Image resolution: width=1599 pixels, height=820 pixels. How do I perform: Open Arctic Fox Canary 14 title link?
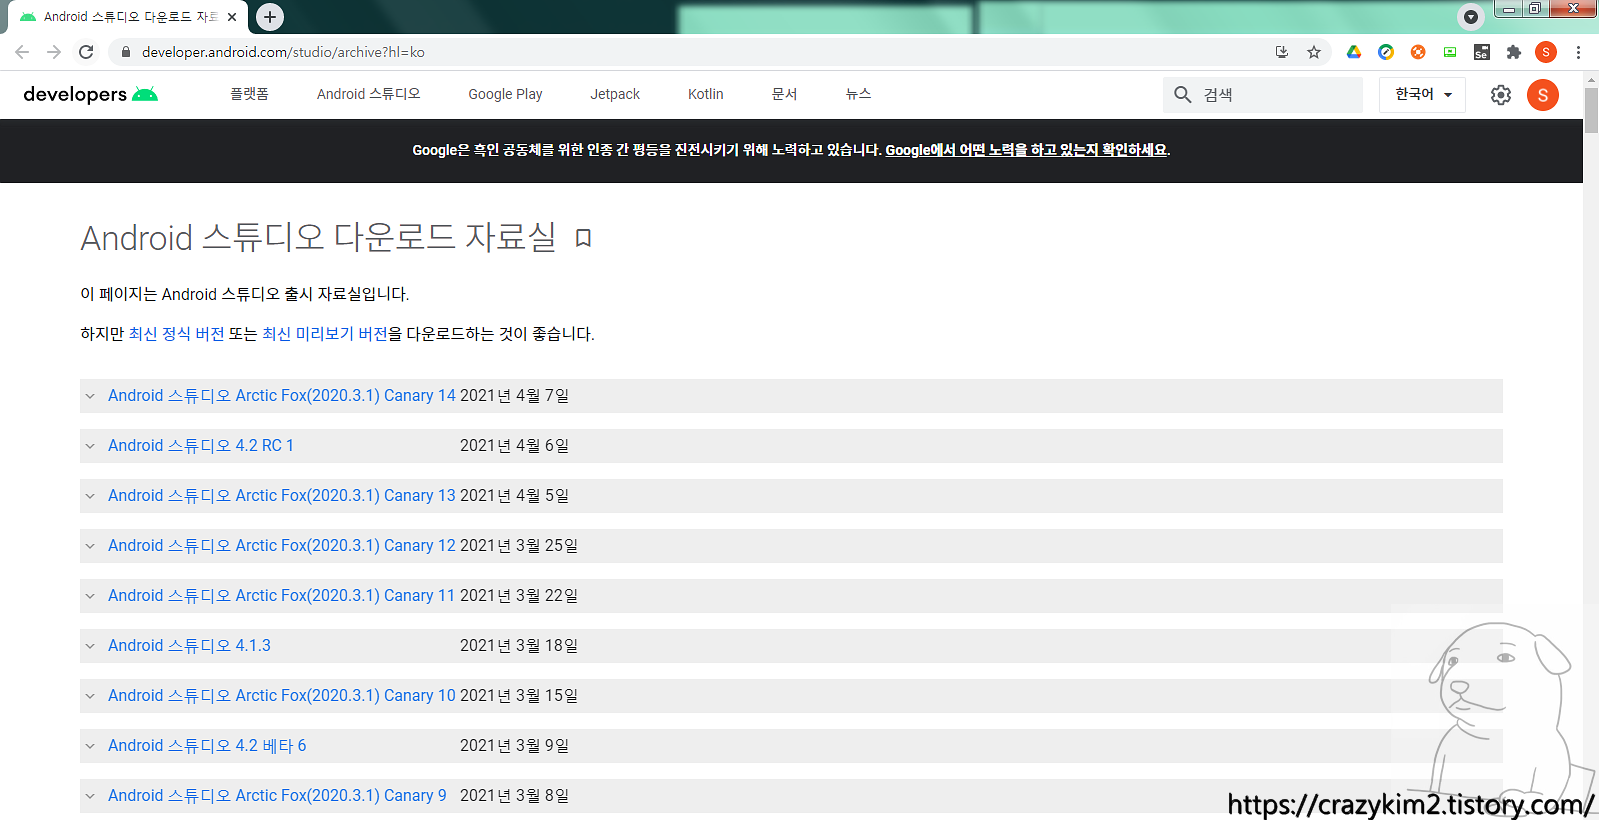pos(282,396)
